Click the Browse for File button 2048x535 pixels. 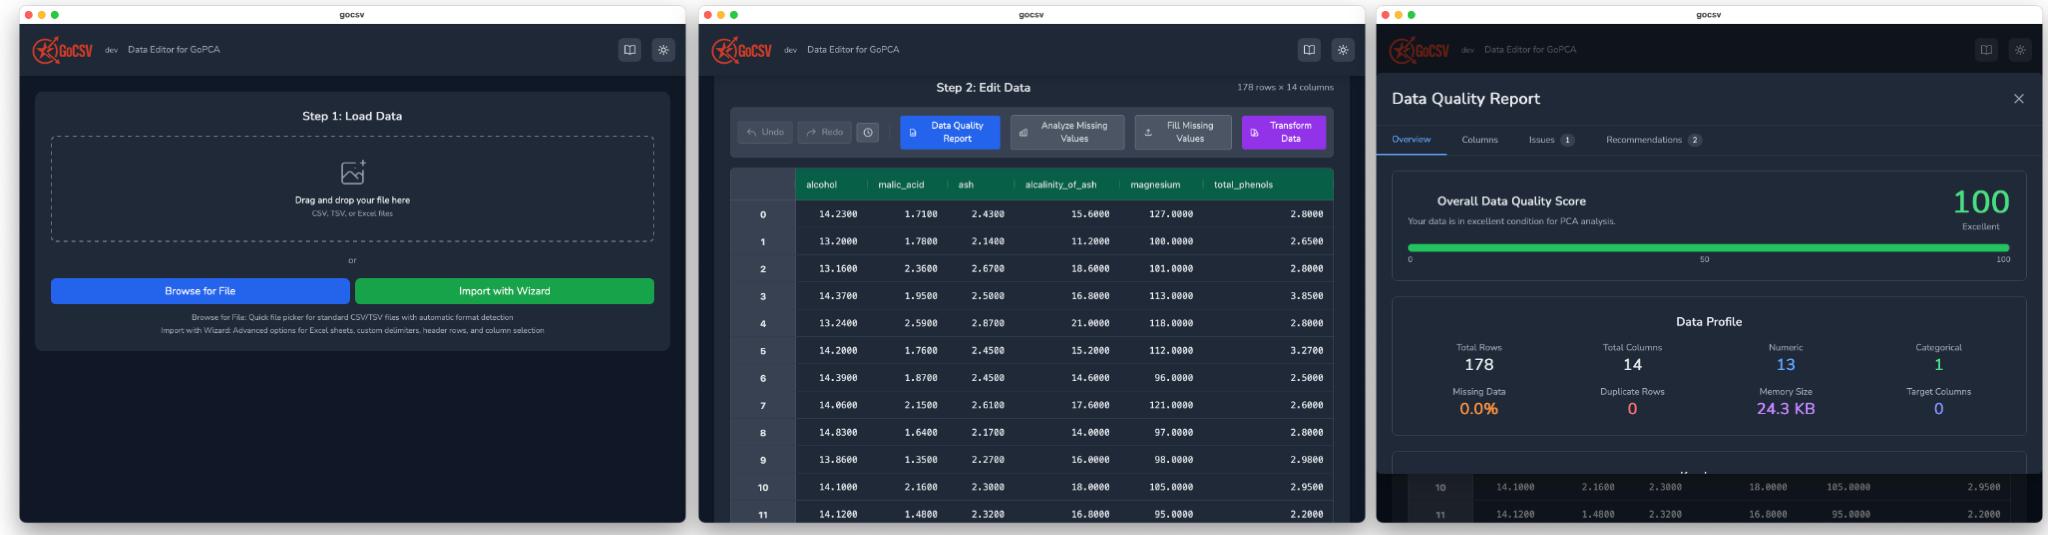point(200,291)
